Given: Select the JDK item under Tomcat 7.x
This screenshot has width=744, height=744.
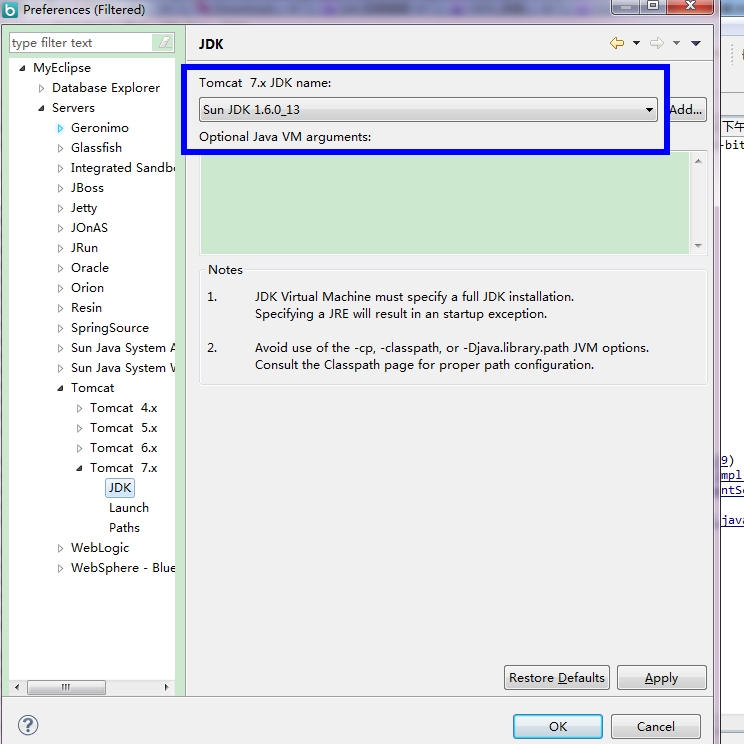Looking at the screenshot, I should point(120,488).
